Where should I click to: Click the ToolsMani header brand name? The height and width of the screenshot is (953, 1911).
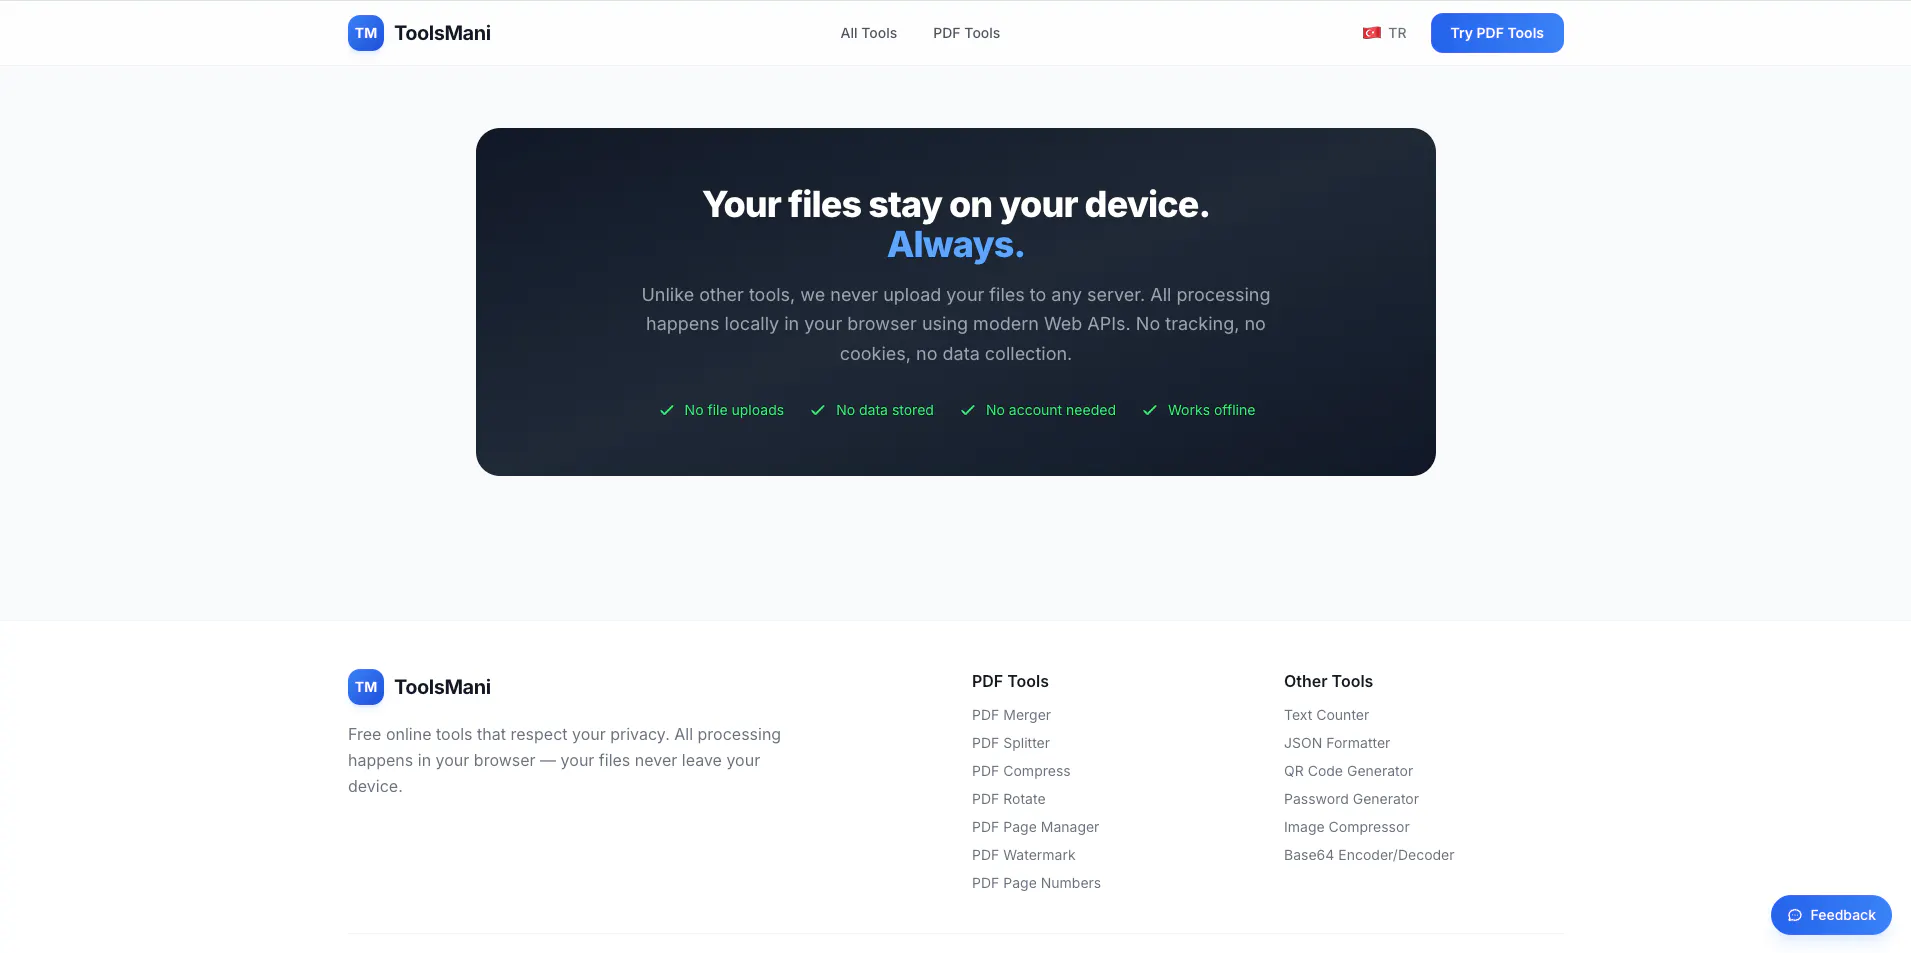[442, 33]
